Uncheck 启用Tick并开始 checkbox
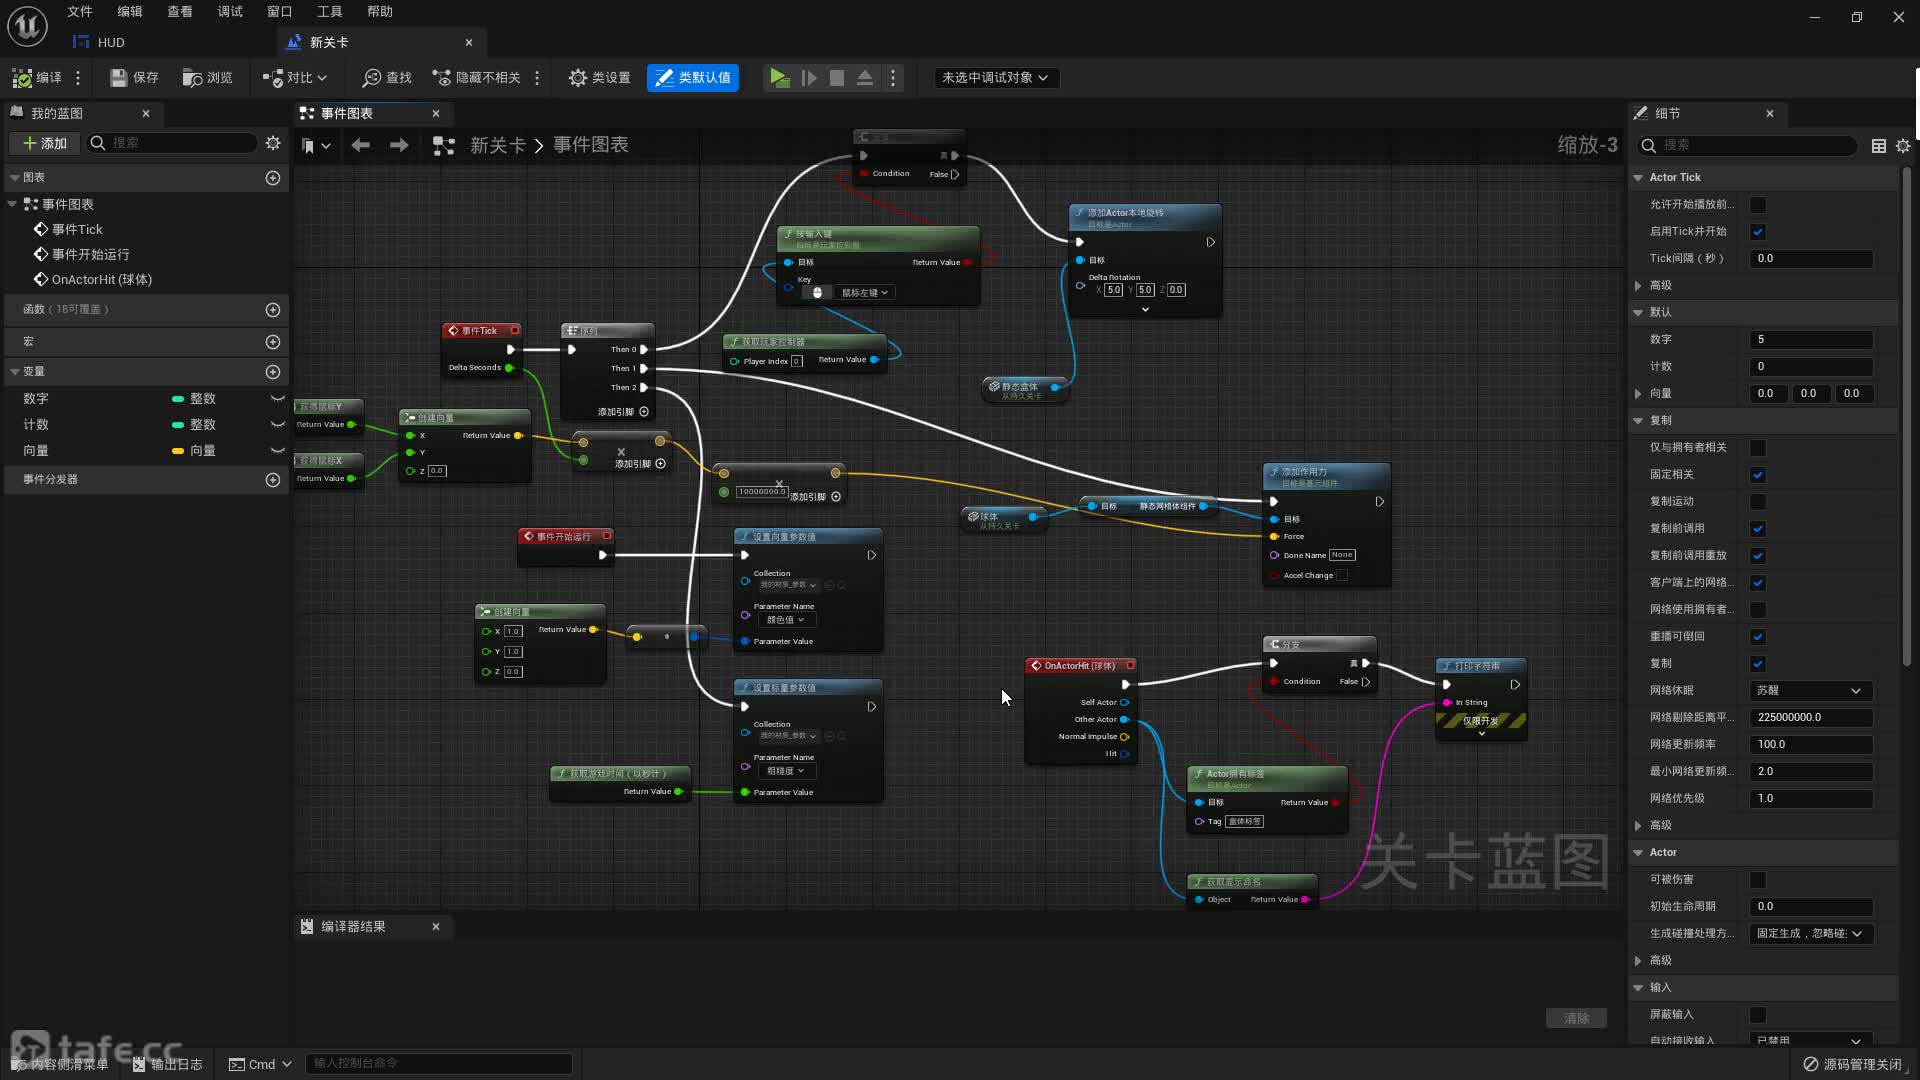The image size is (1920, 1080). [1757, 232]
